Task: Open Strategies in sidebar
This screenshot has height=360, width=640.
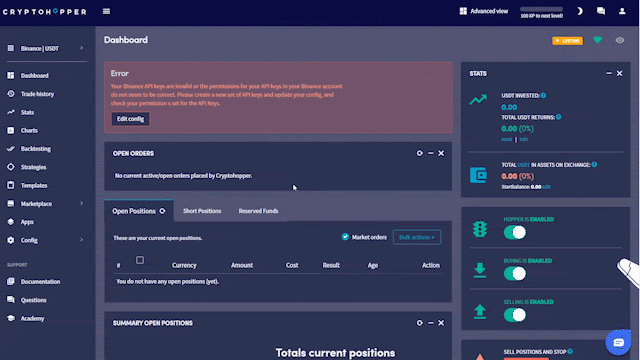Action: [x=27, y=167]
